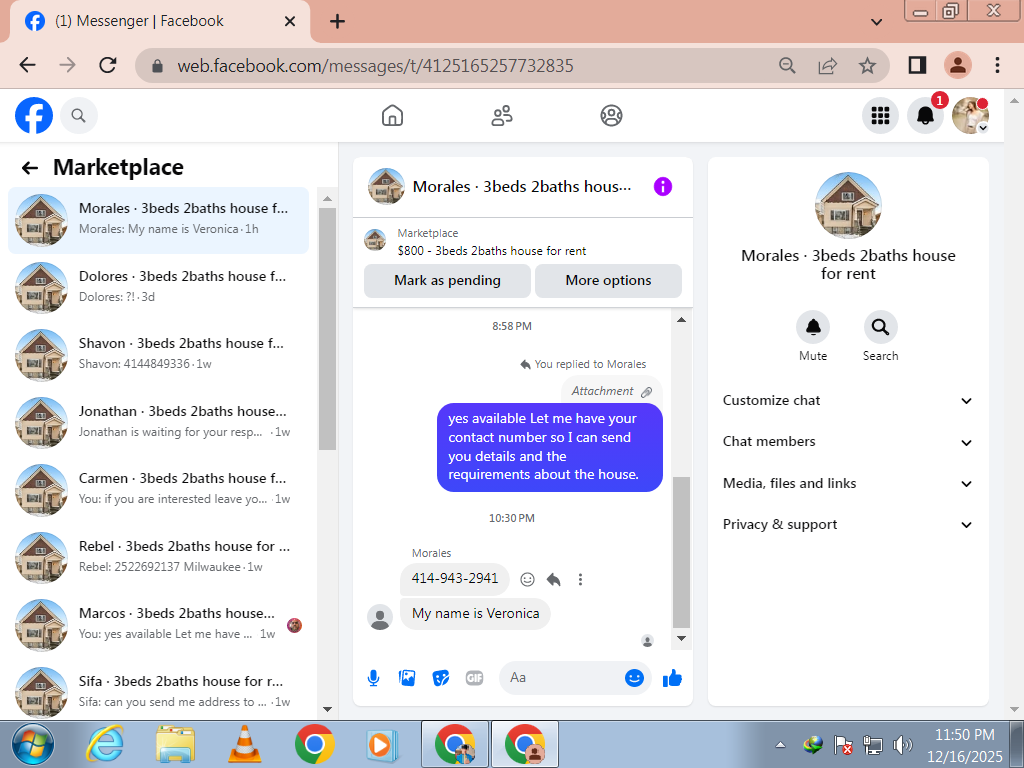Image resolution: width=1024 pixels, height=768 pixels.
Task: Launch Internet Explorer from taskbar
Action: (x=105, y=744)
